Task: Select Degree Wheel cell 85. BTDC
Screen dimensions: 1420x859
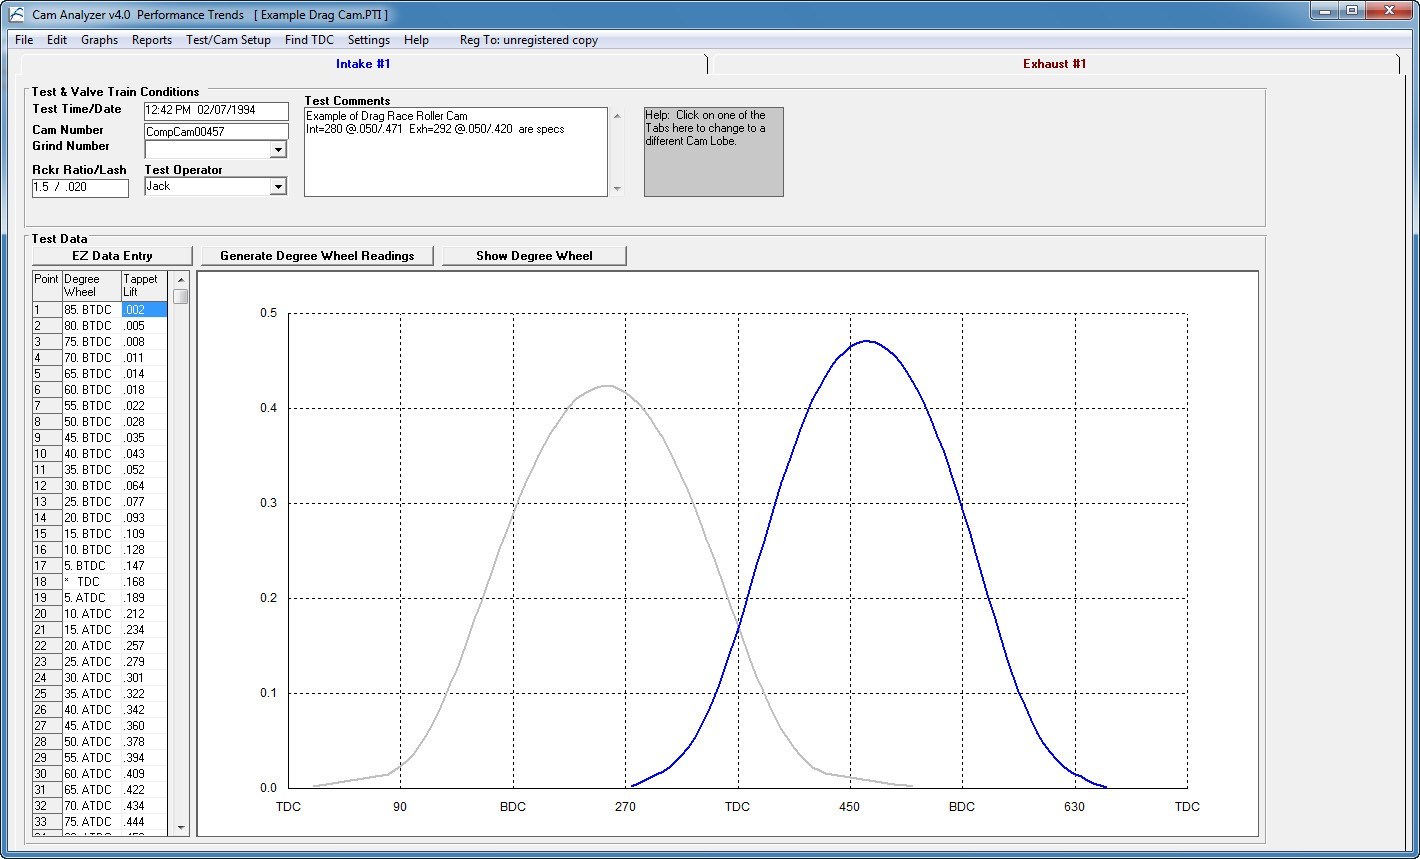Action: click(x=91, y=310)
